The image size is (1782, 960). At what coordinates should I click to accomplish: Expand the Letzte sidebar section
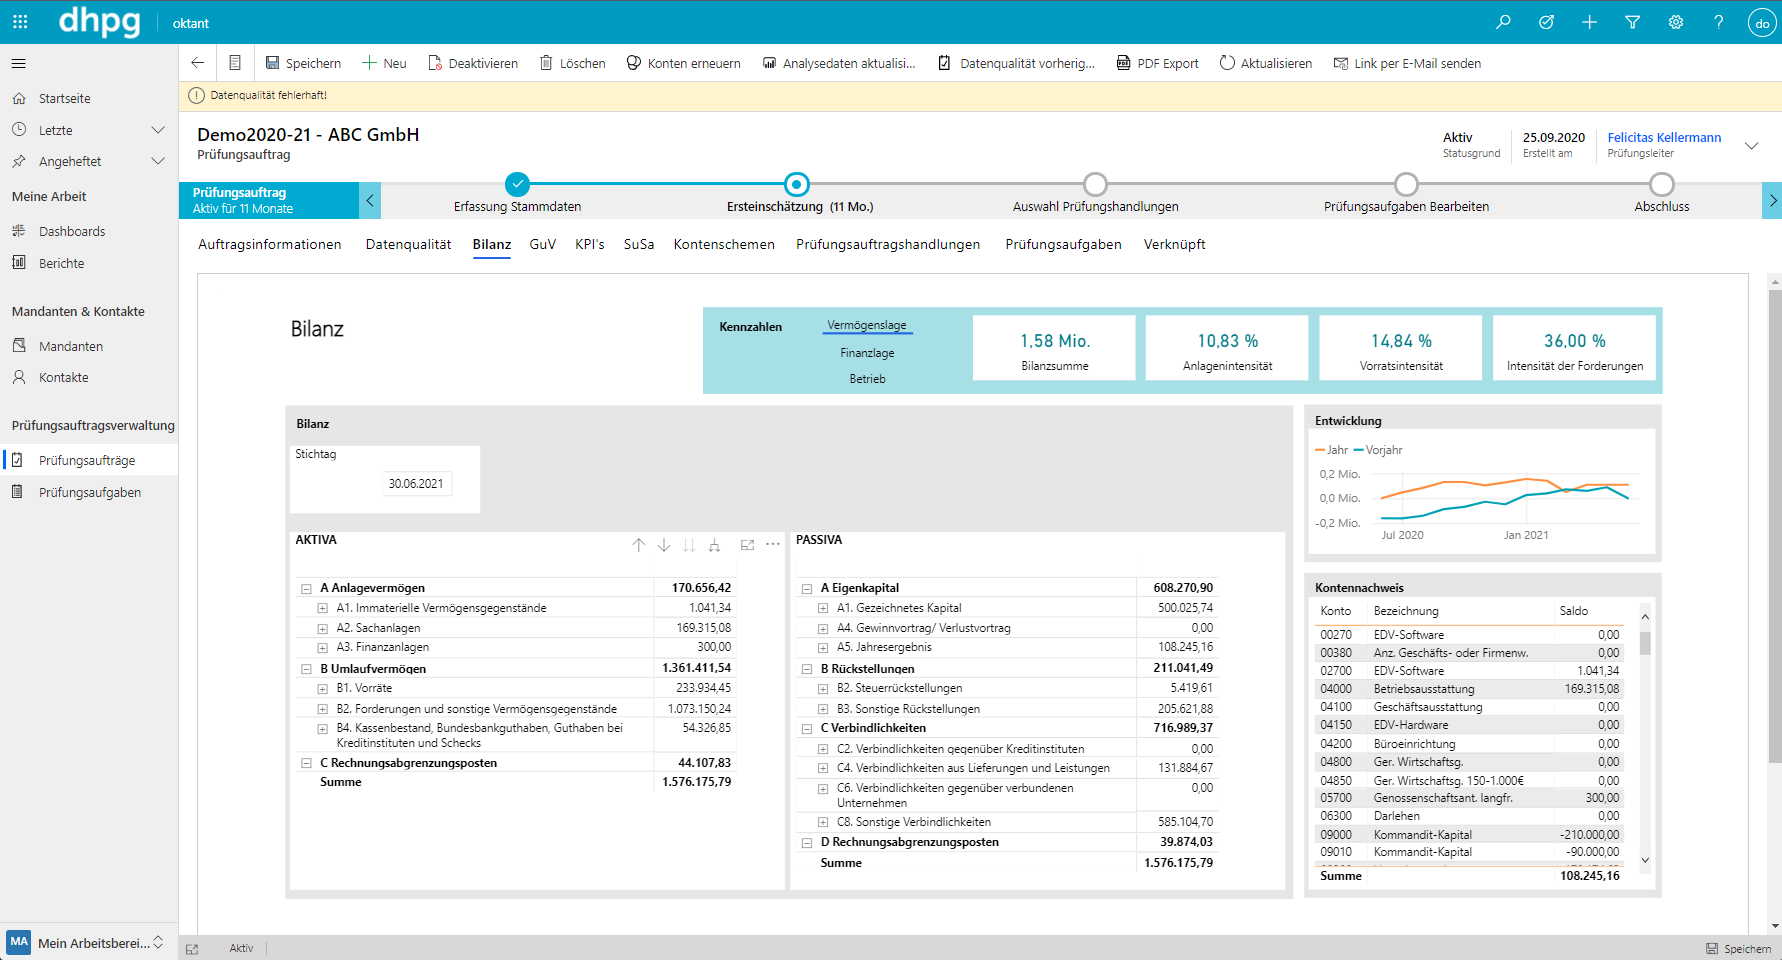pyautogui.click(x=157, y=130)
